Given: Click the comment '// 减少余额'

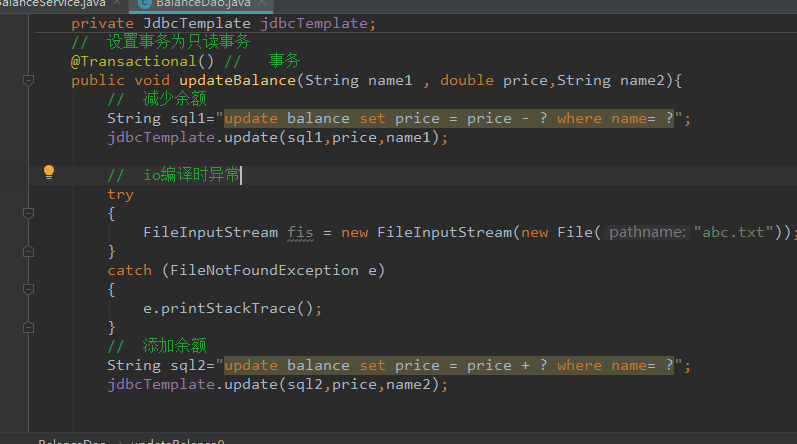Looking at the screenshot, I should click(x=157, y=99).
